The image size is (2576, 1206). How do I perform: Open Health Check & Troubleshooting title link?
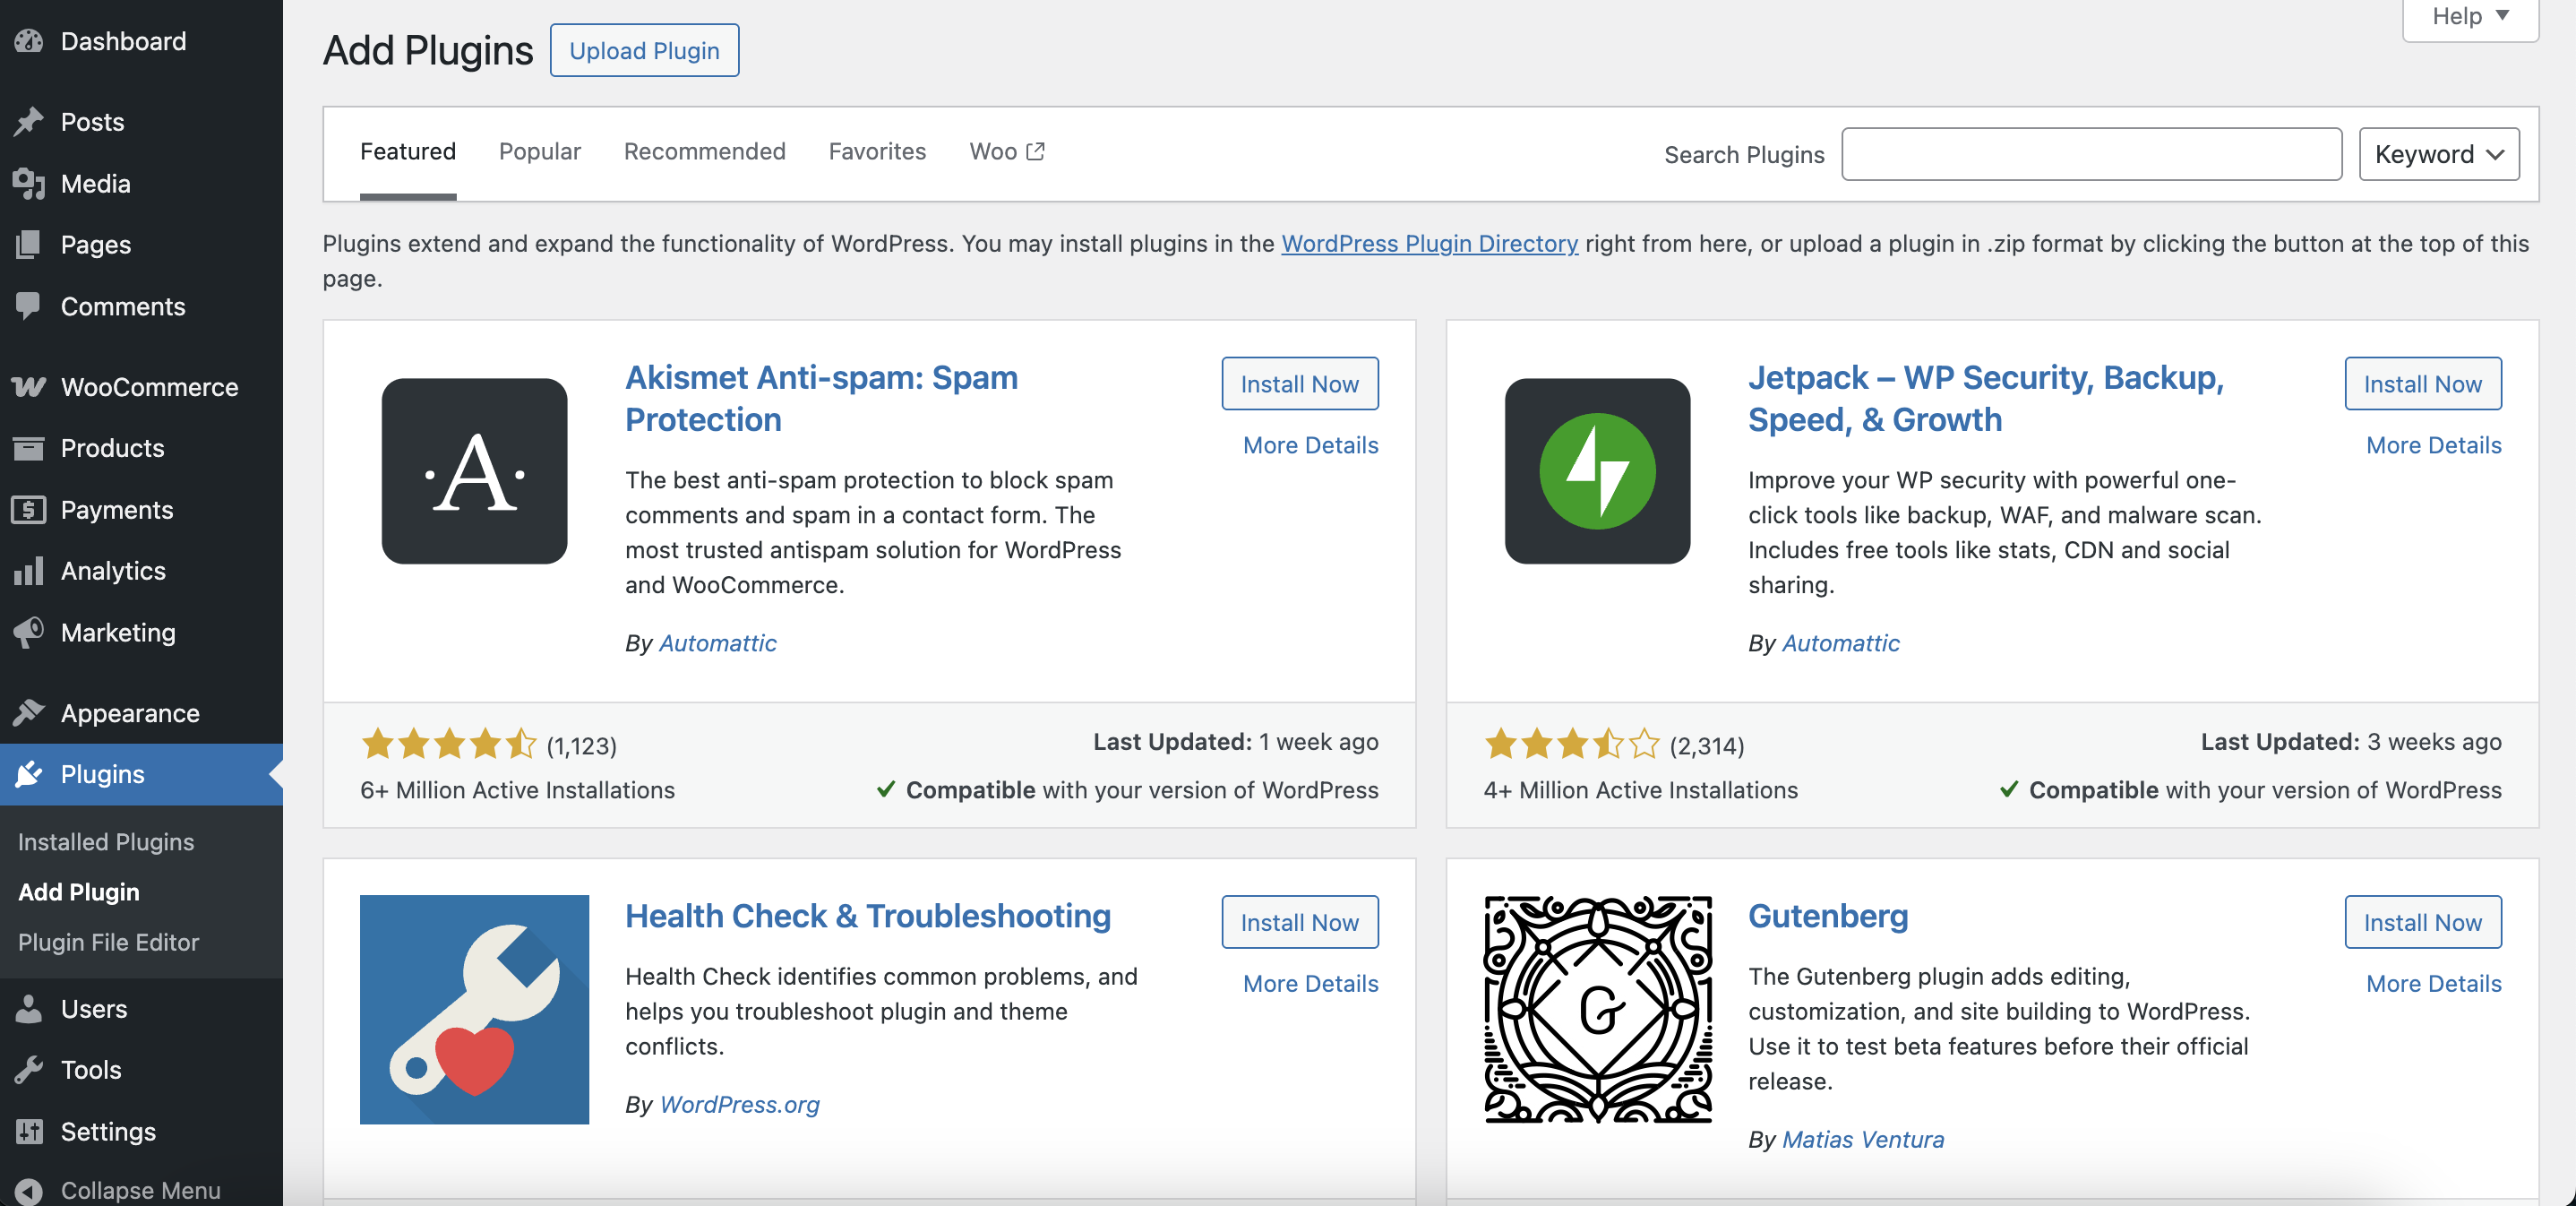point(868,916)
